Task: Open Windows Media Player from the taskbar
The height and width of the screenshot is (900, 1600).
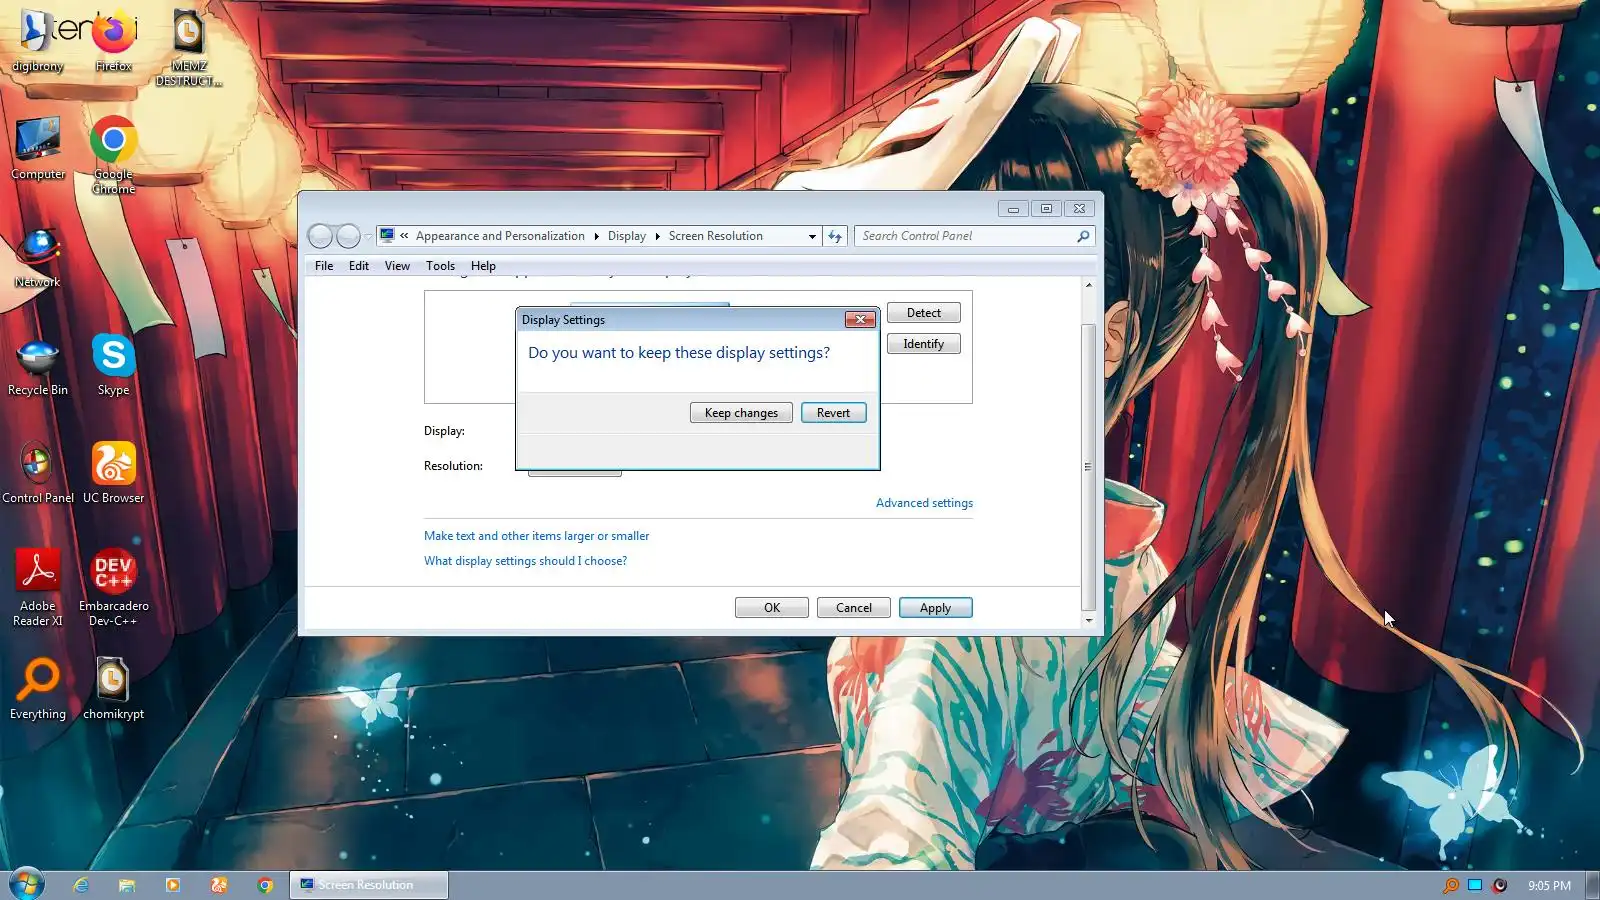Action: (173, 885)
